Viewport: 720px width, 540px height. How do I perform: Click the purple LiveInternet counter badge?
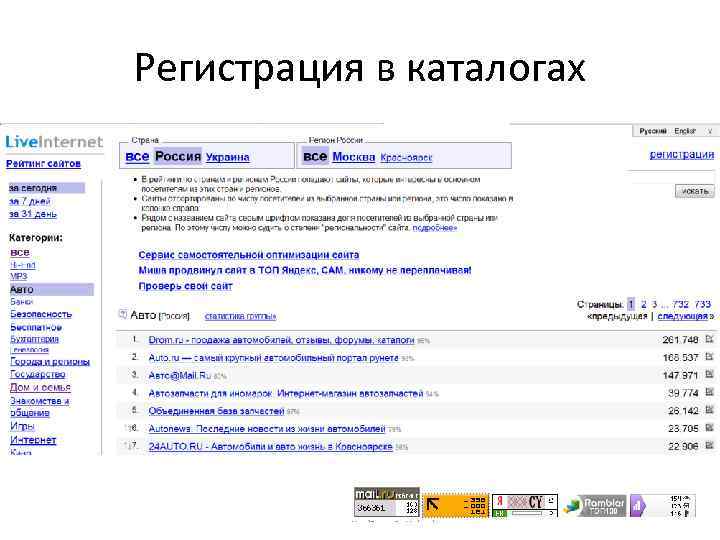[x=663, y=506]
